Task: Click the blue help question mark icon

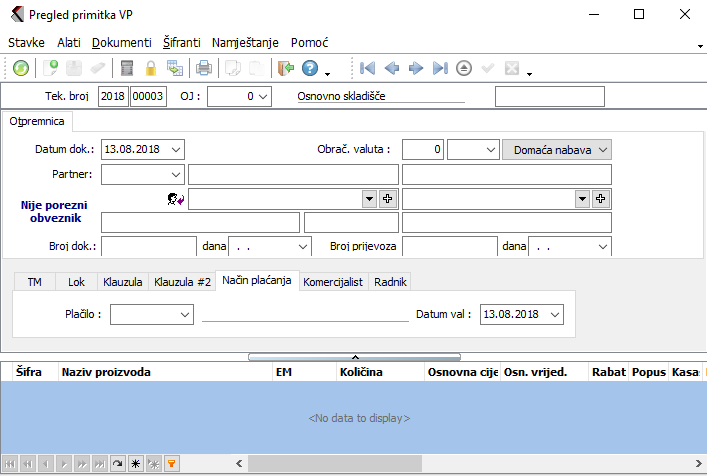Action: coord(310,68)
